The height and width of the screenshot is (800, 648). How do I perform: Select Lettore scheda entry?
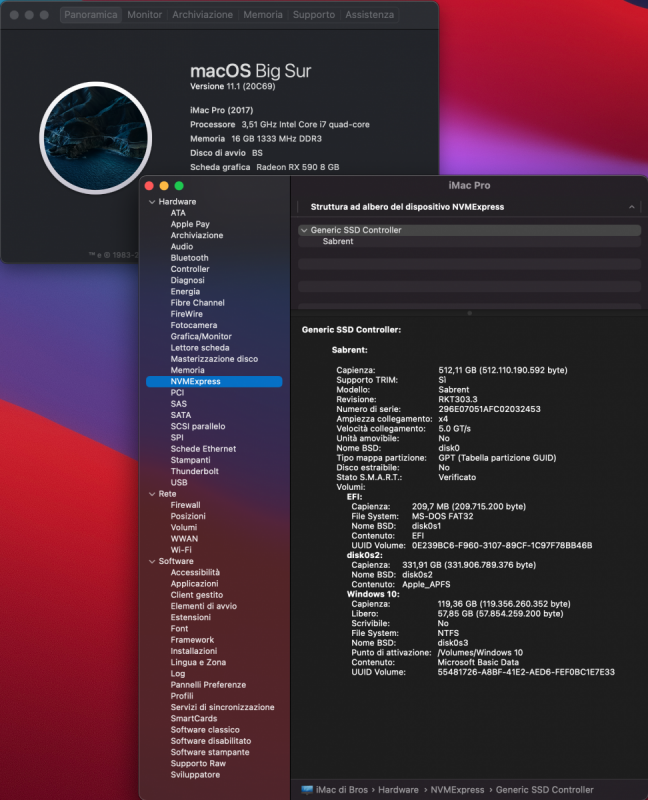click(200, 347)
